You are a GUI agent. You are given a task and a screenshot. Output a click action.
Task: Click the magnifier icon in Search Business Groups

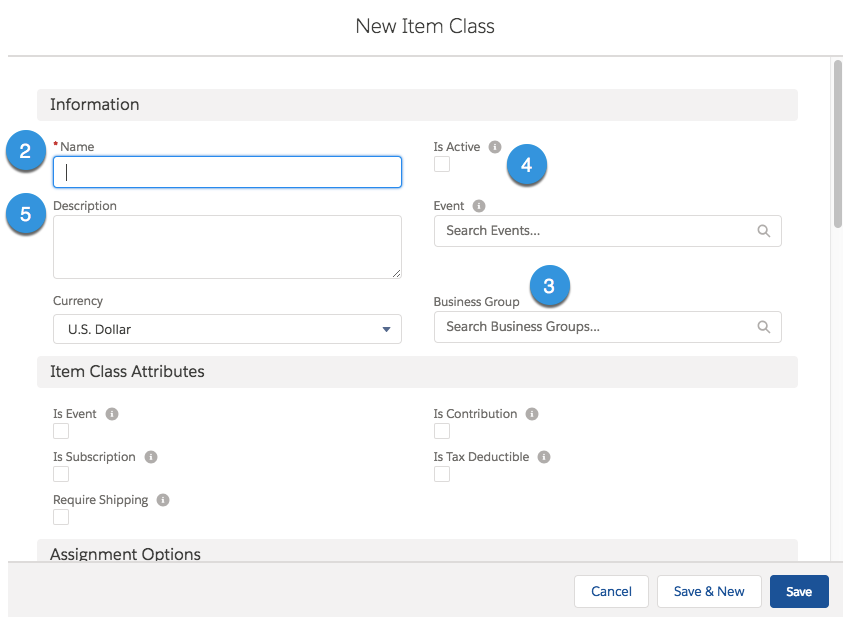coord(763,327)
